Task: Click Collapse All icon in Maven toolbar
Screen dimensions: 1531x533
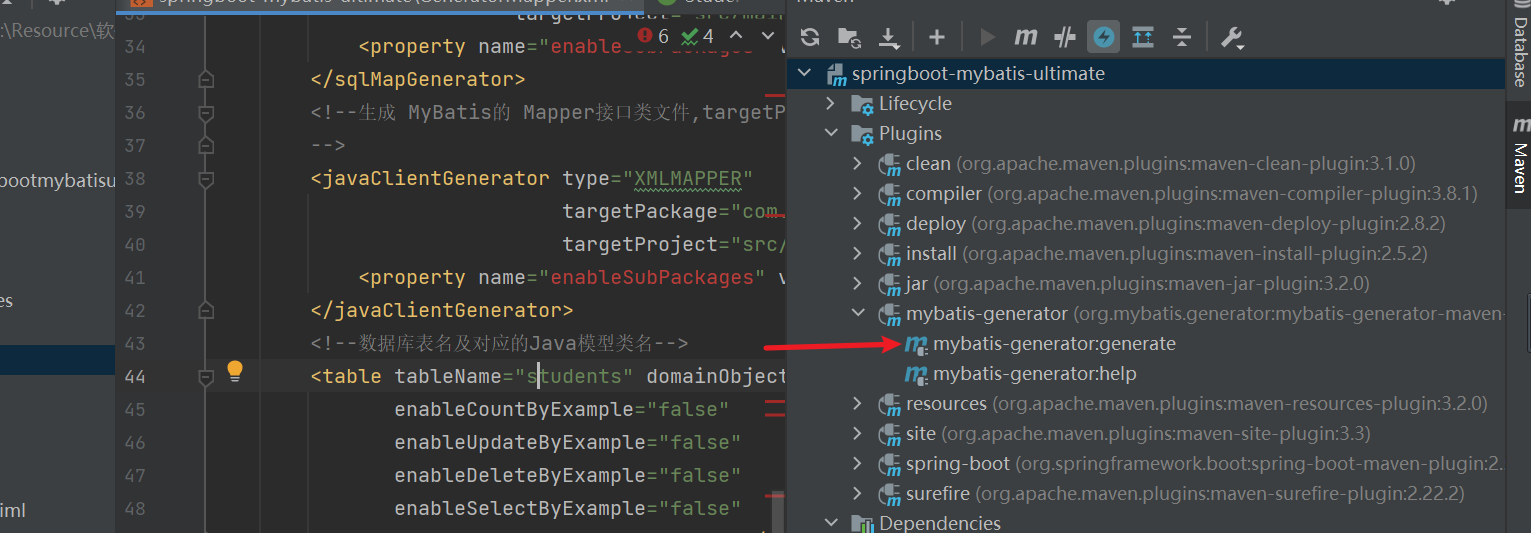Action: (x=1182, y=37)
